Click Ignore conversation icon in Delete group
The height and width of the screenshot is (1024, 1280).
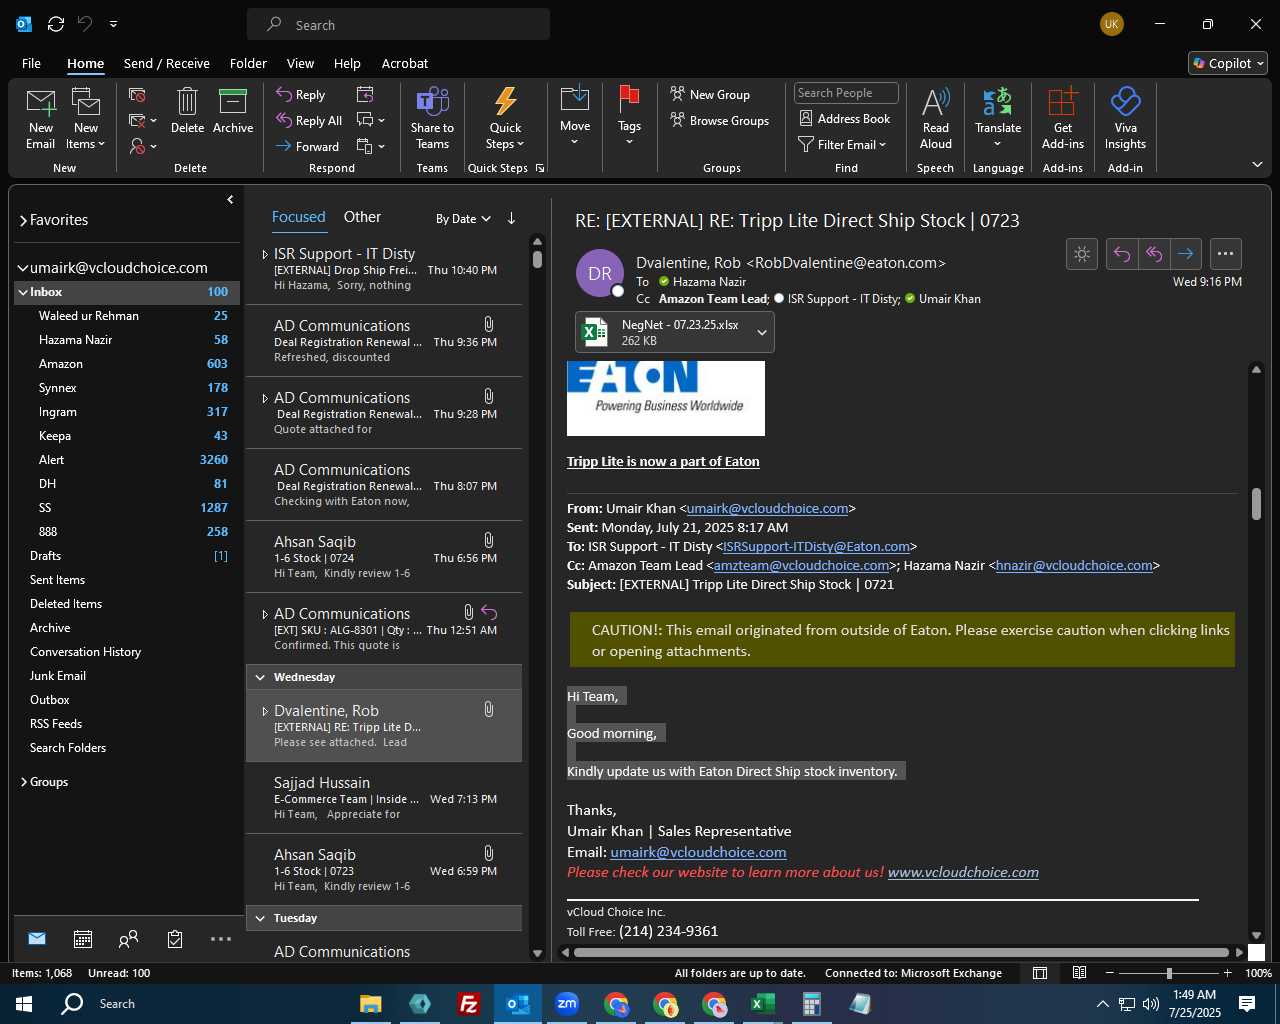138,95
